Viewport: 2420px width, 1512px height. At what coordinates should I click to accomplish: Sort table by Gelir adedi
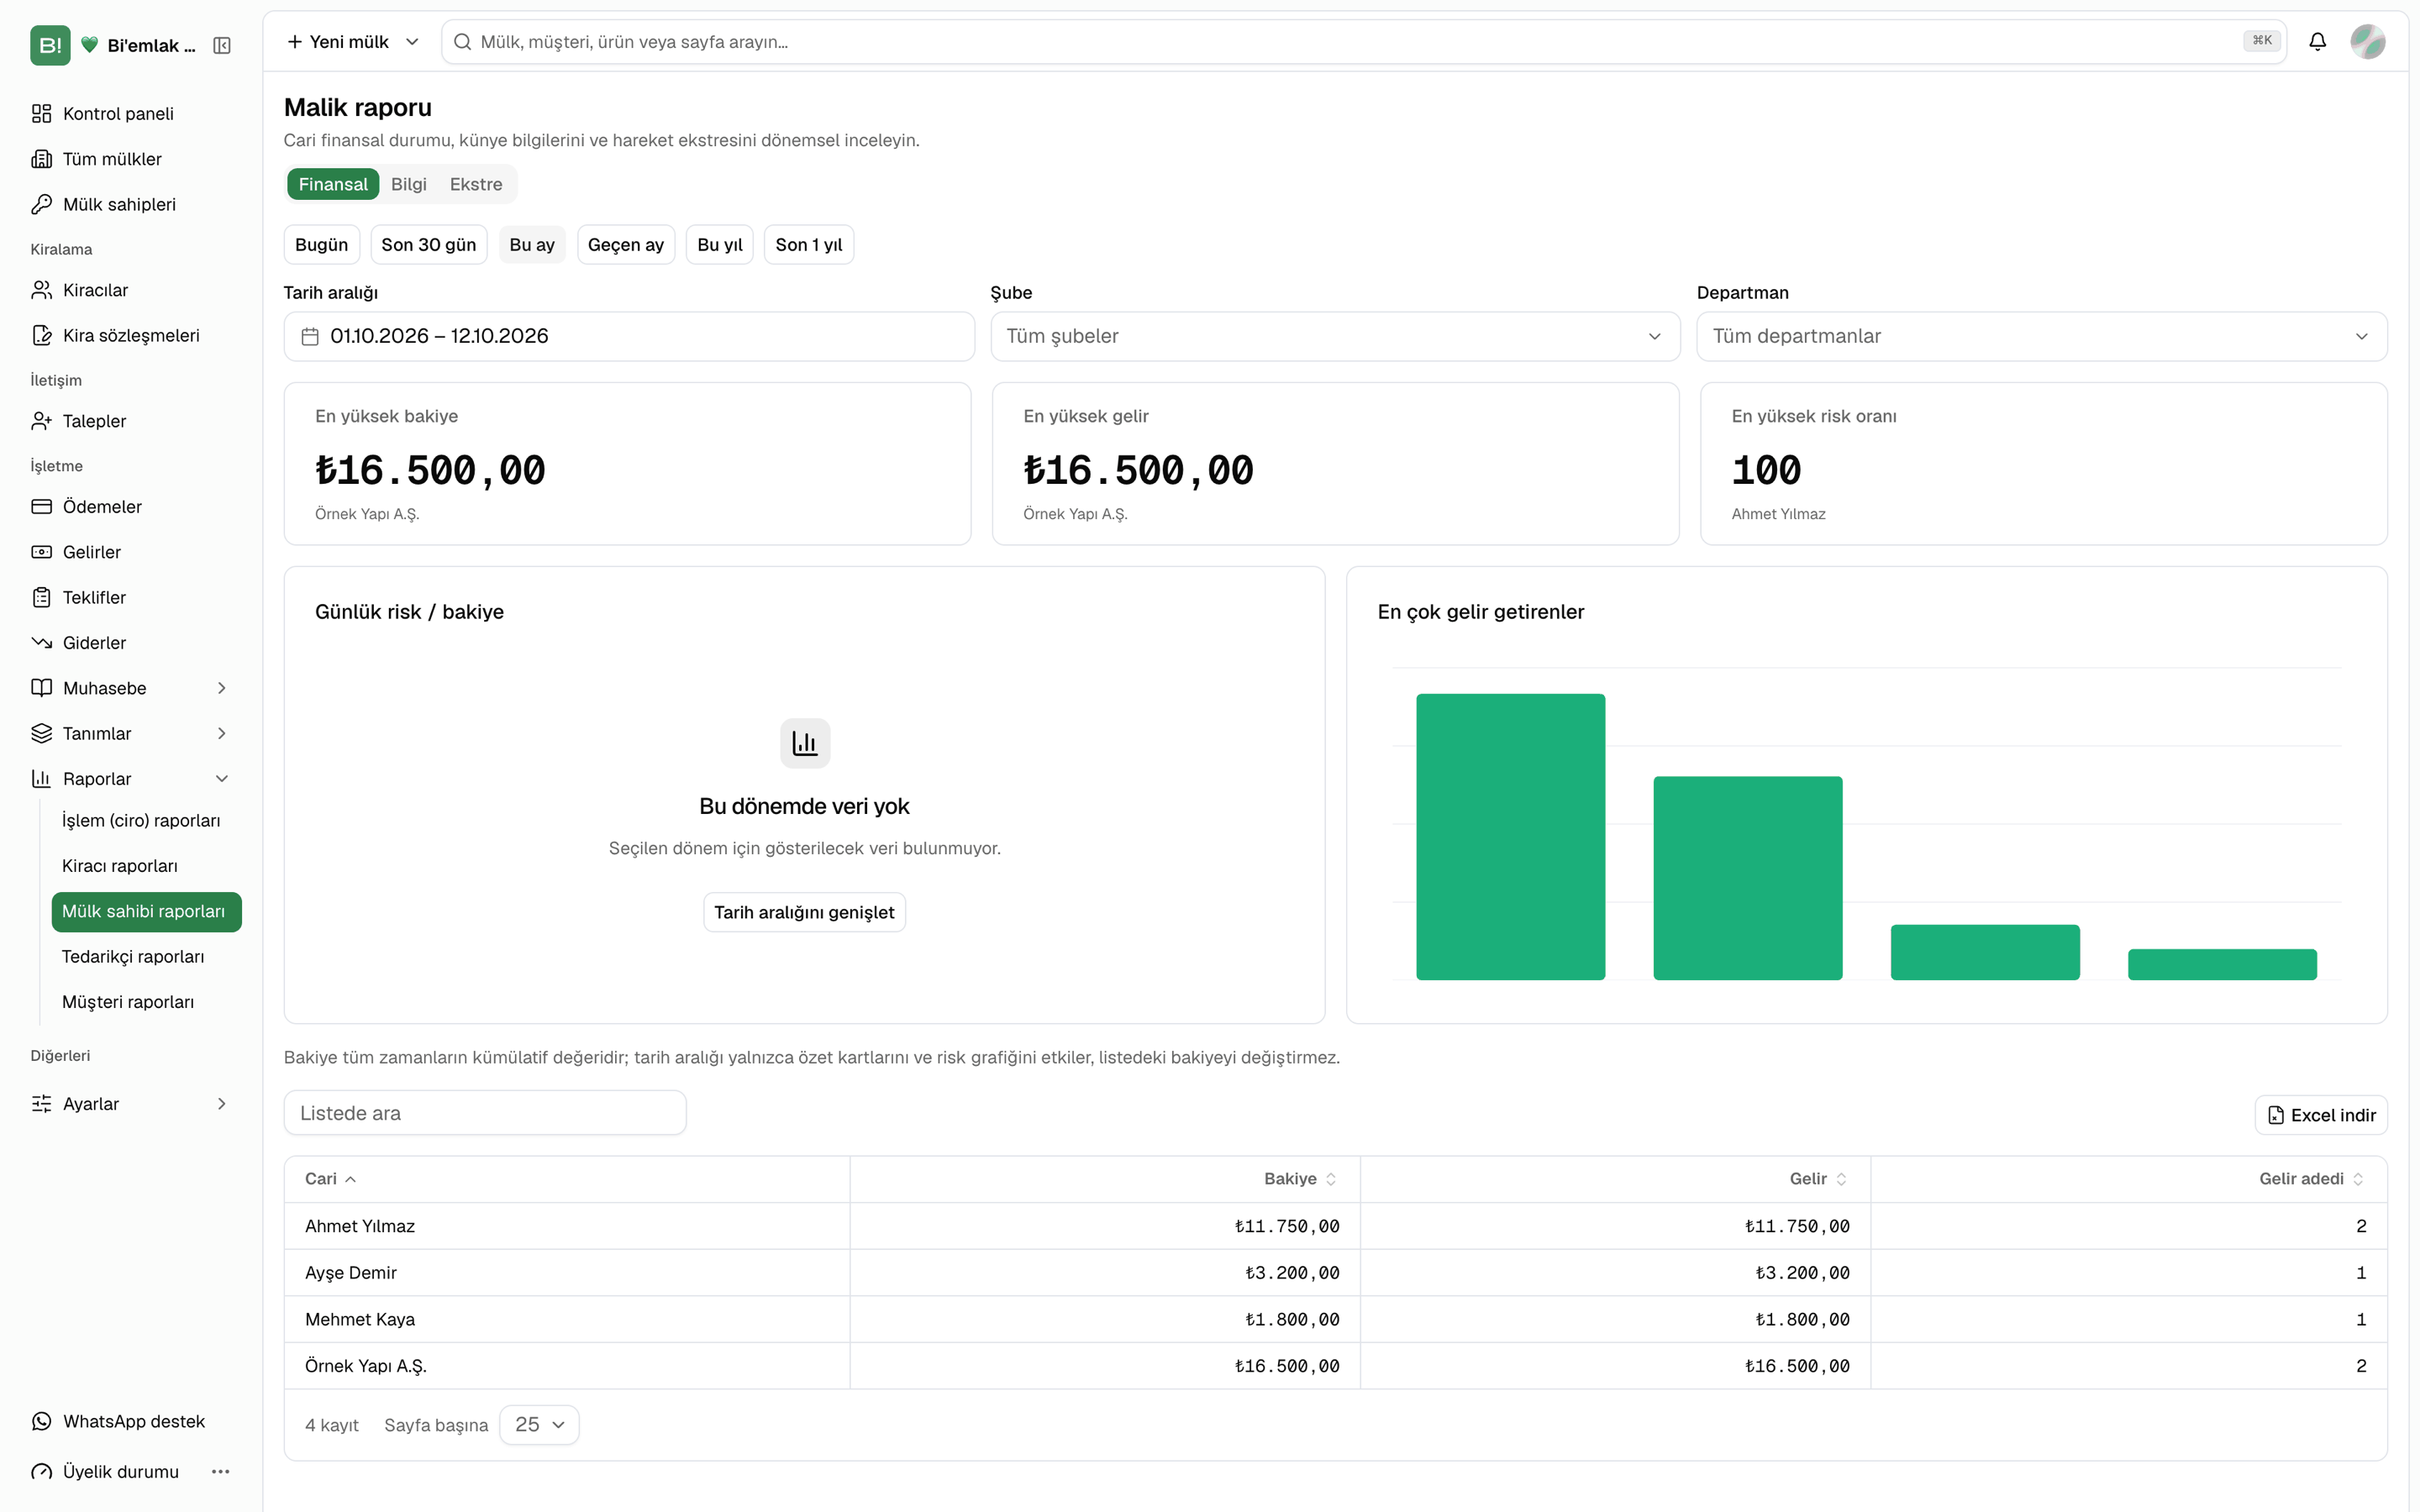coord(2311,1179)
